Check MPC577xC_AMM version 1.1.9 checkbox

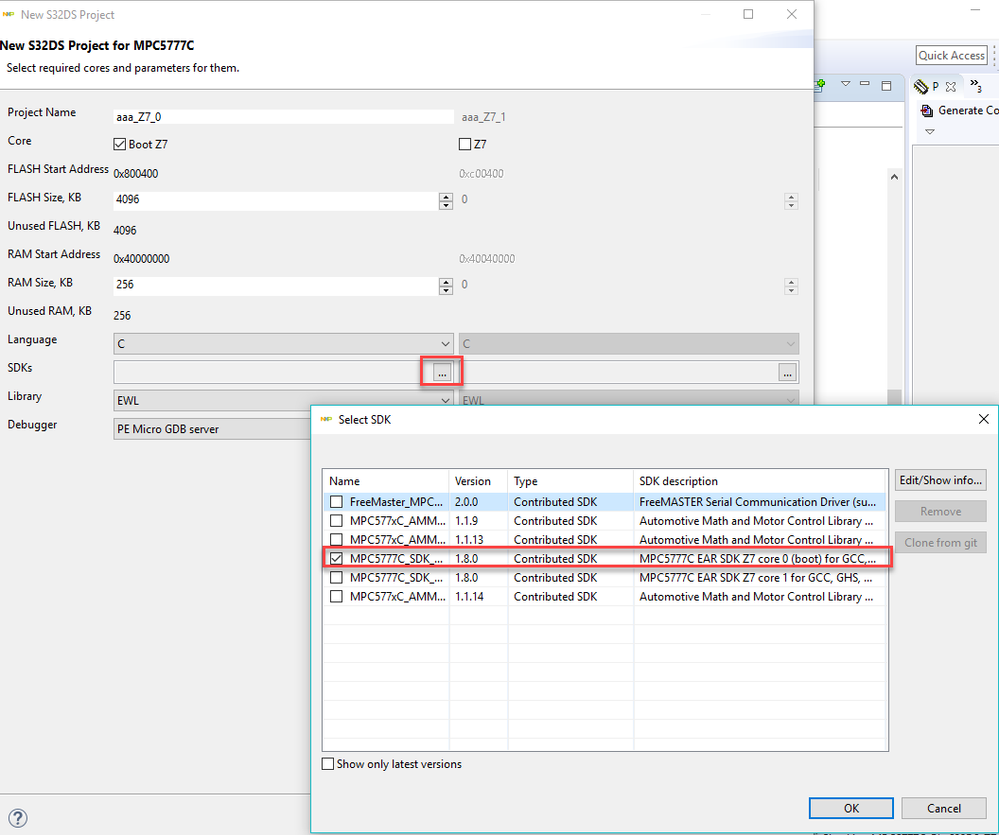point(336,521)
